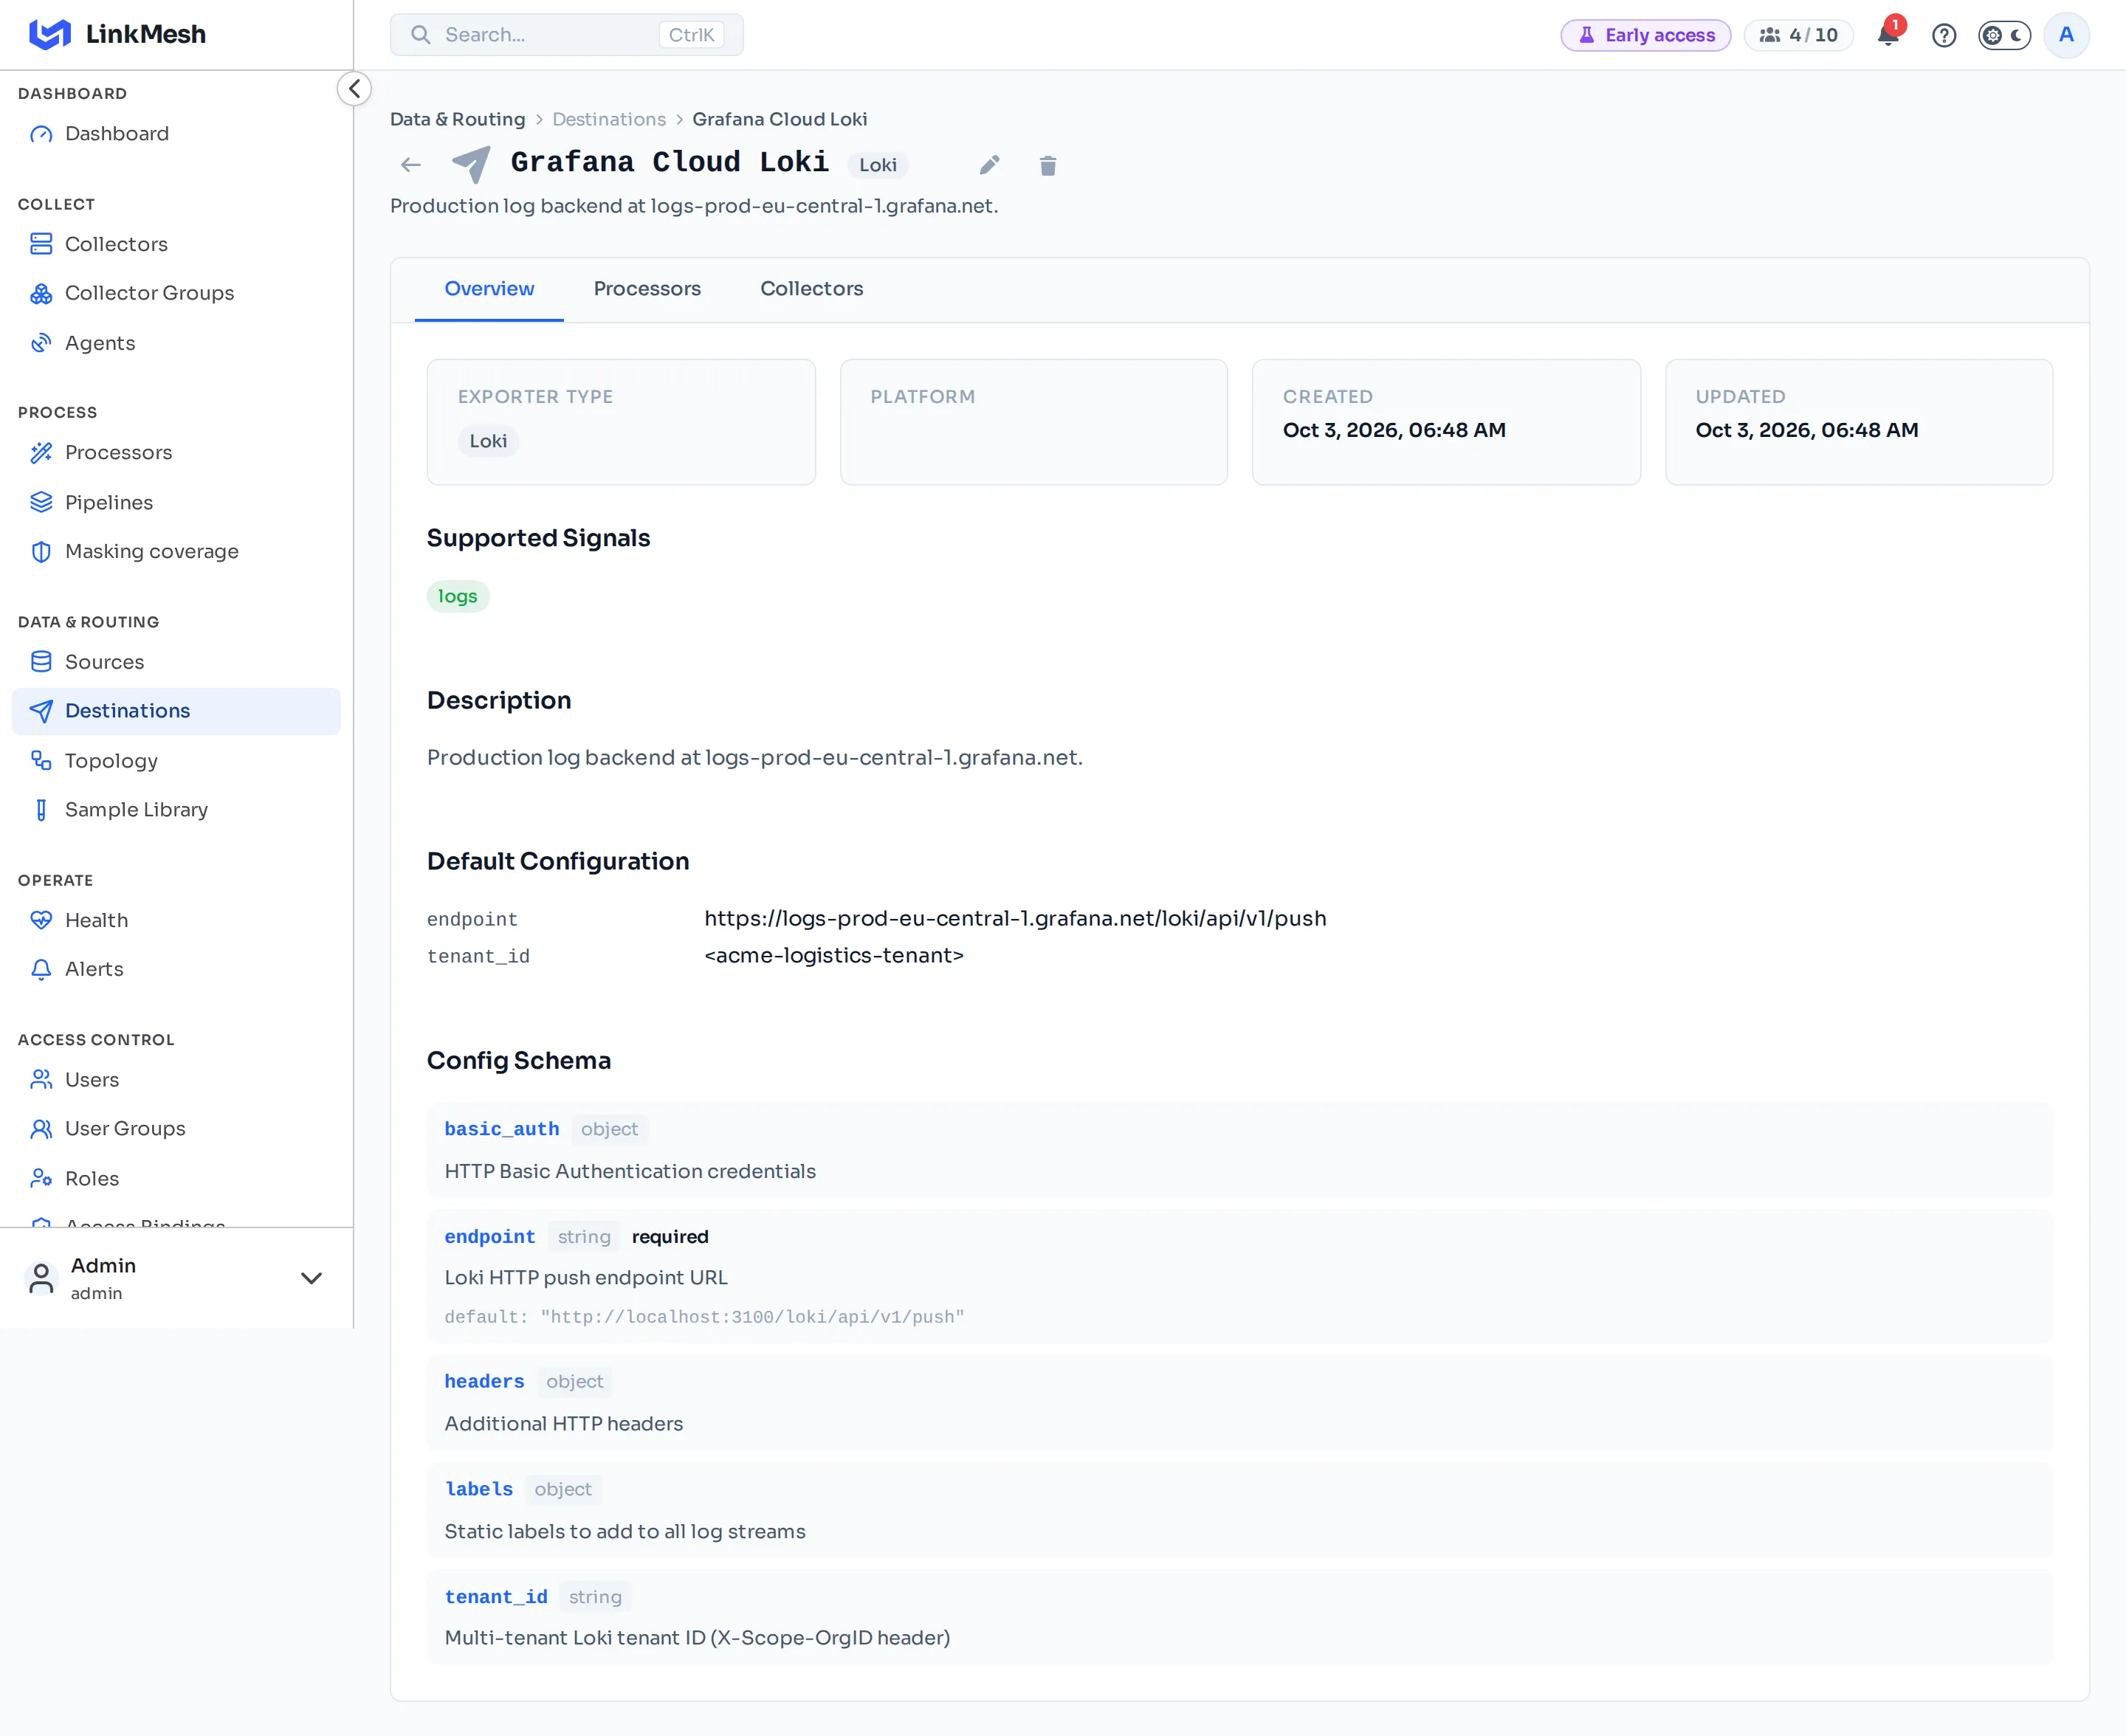Click the <acme-logistics-tenant> value
This screenshot has height=1736, width=2126.
(x=834, y=955)
